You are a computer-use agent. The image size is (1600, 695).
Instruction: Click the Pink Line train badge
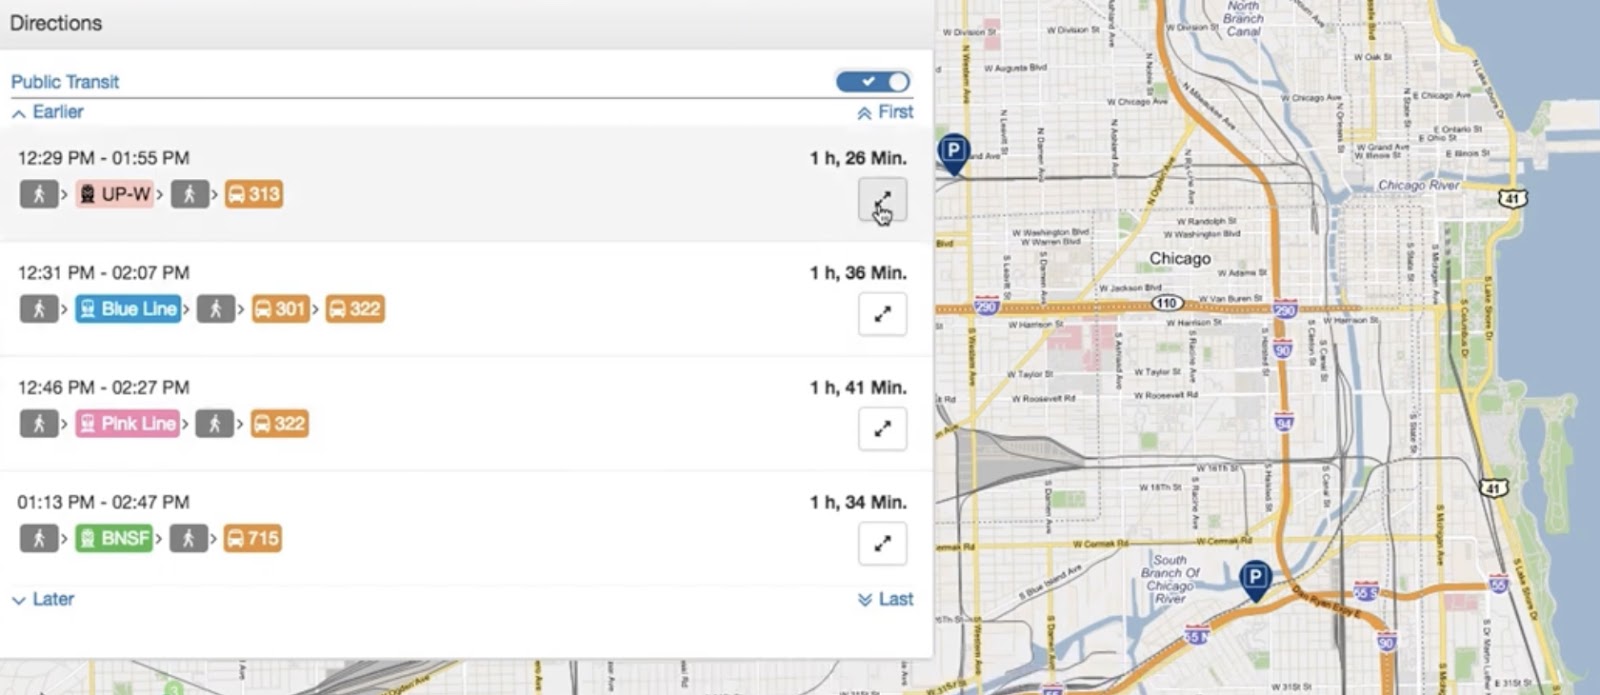pyautogui.click(x=127, y=424)
